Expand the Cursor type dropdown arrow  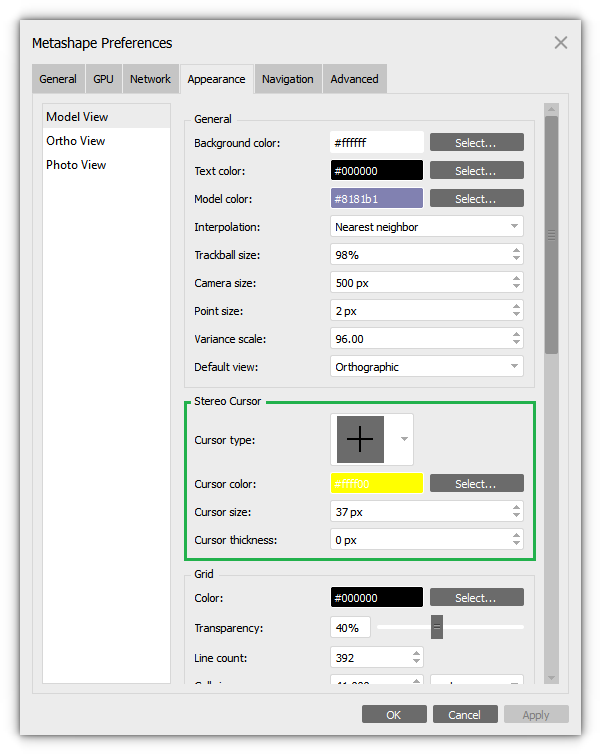point(404,439)
